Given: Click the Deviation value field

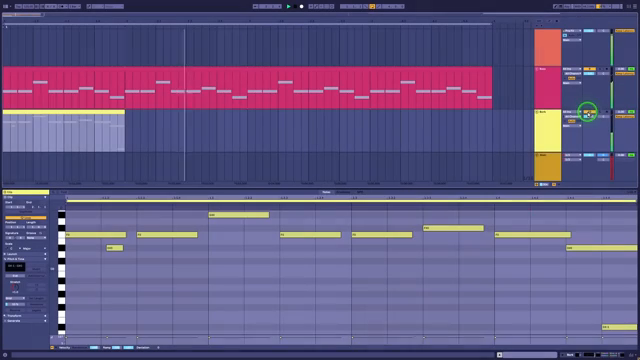Looking at the screenshot, I should (158, 348).
